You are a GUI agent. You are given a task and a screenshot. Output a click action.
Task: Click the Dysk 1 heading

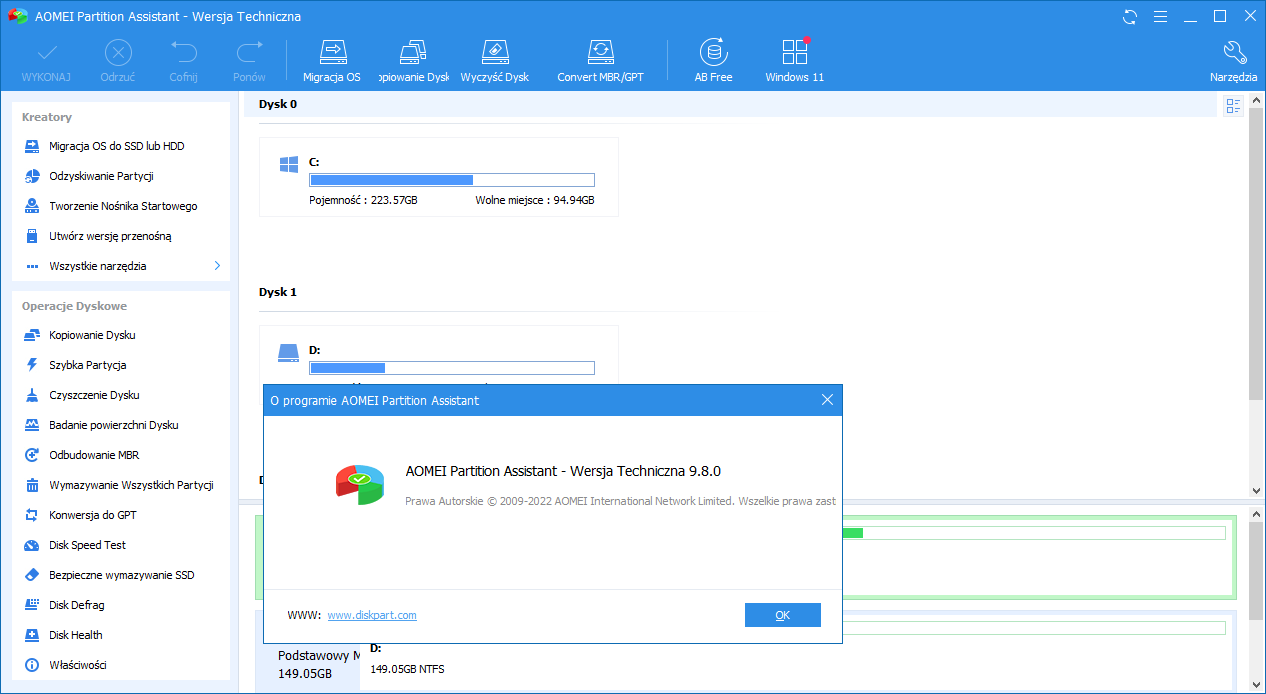[x=278, y=292]
